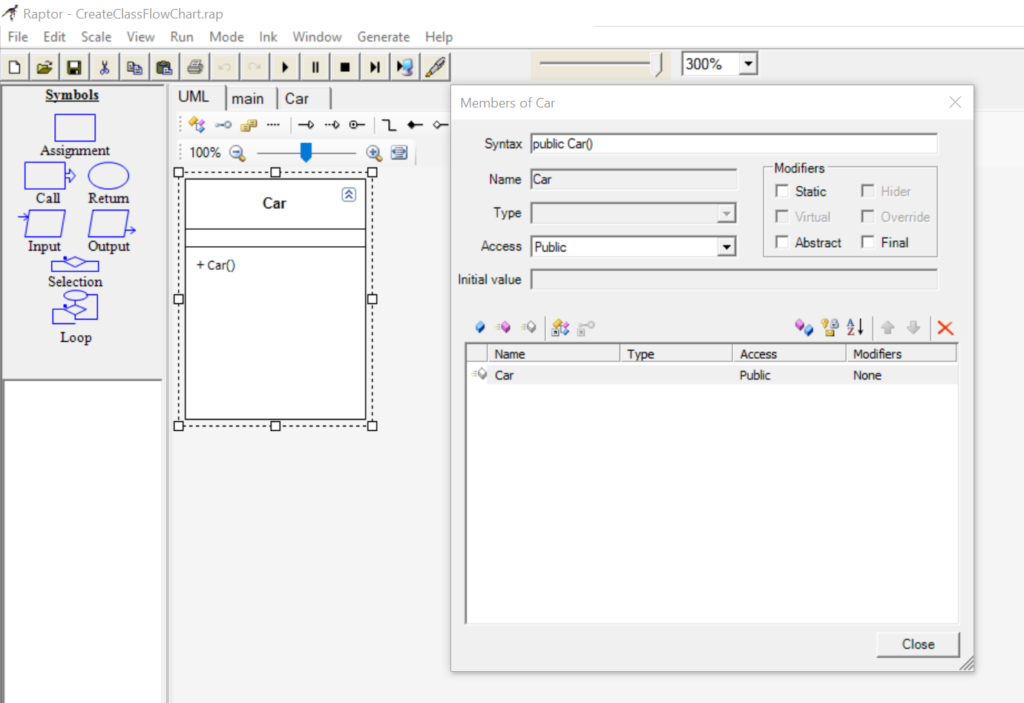Zoom out with the magnifier minus icon
The image size is (1024, 703).
[237, 152]
